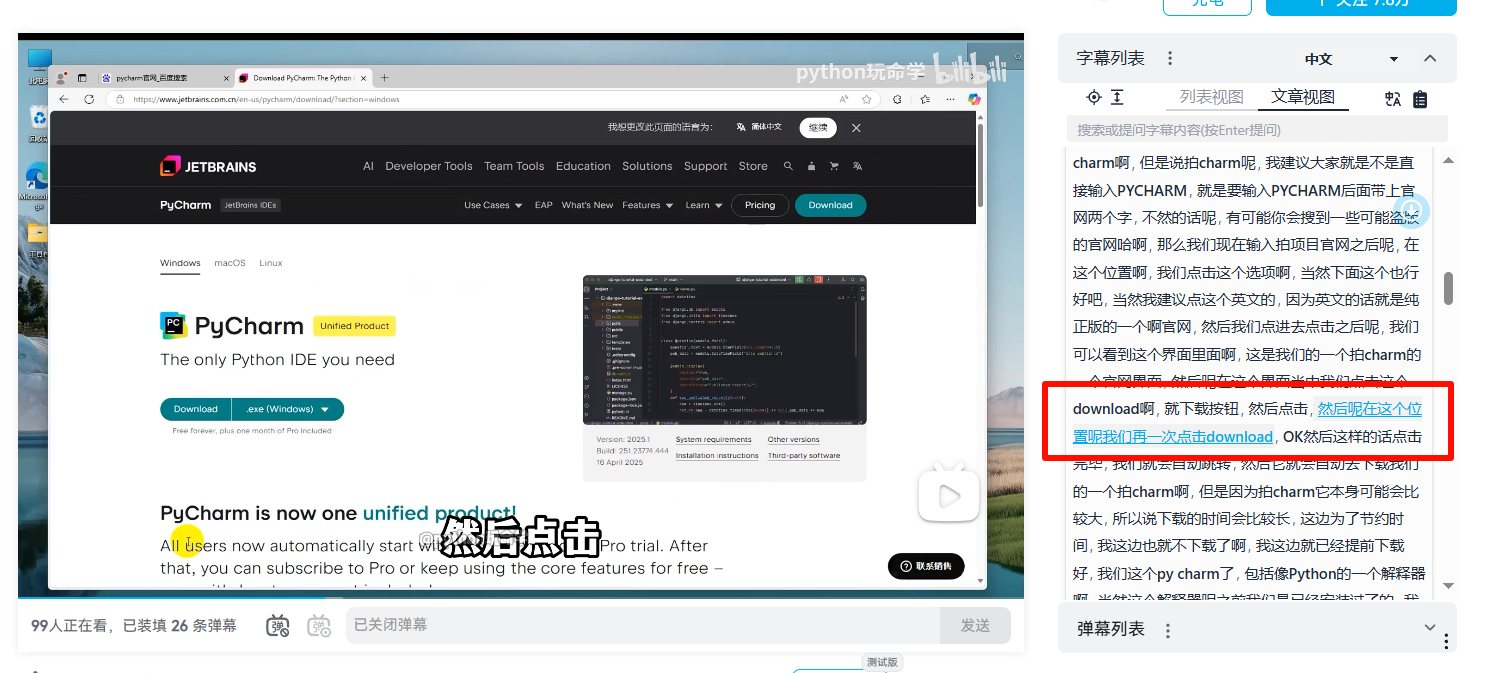Image resolution: width=1503 pixels, height=673 pixels.
Task: Click the Download button beside .exe (Windows)
Action: point(196,409)
